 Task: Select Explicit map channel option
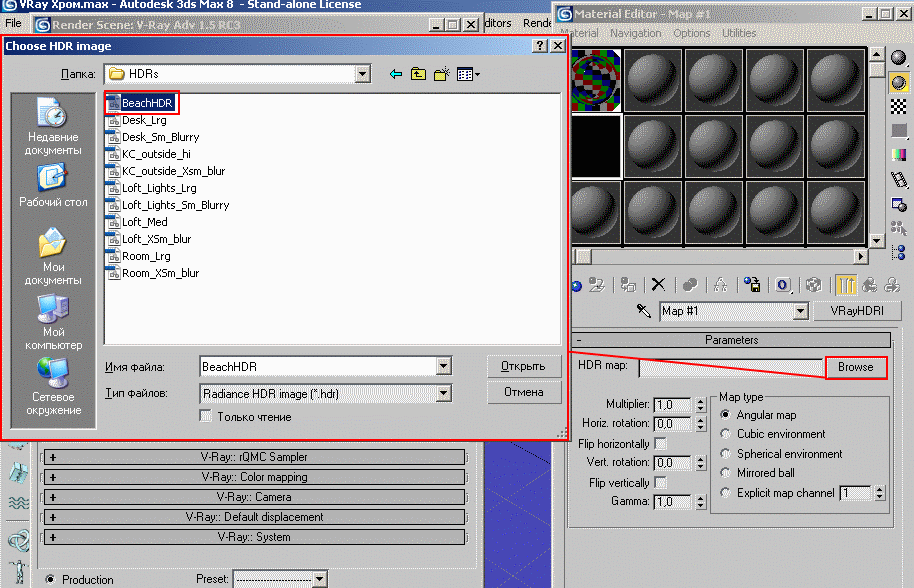(725, 493)
